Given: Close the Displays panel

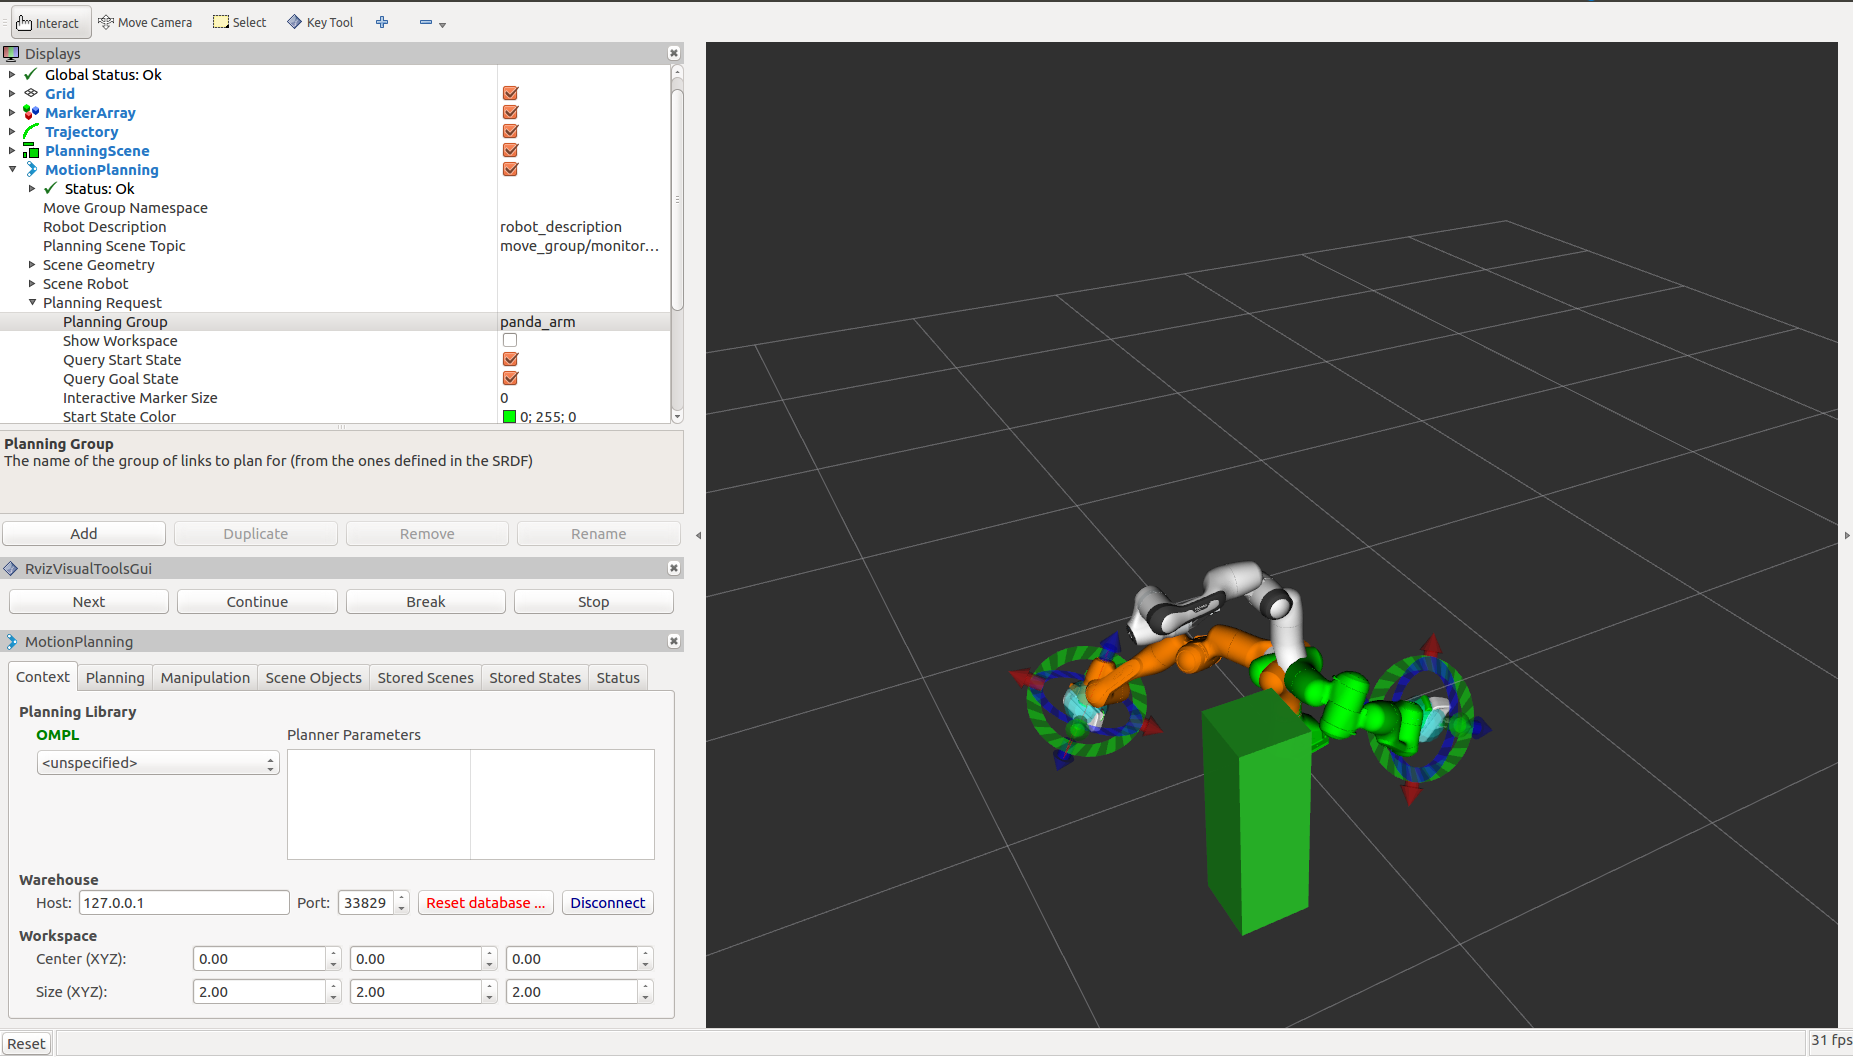Looking at the screenshot, I should coord(674,53).
